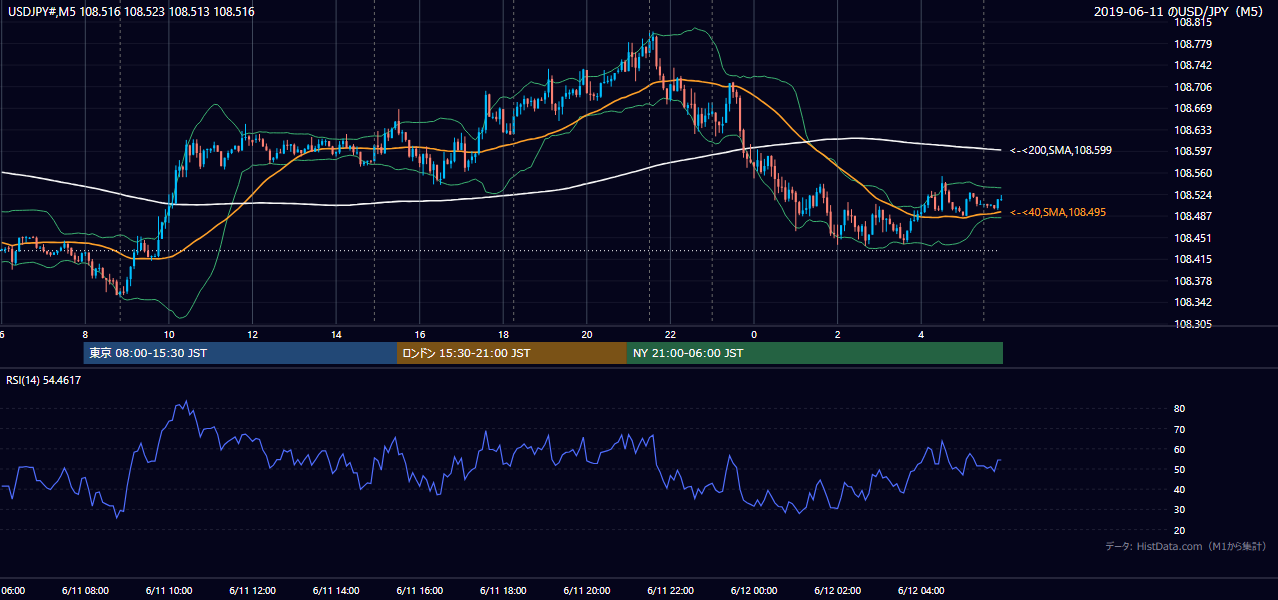The image size is (1278, 600).
Task: Click hour 22 on the price chart axis
Action: [x=671, y=335]
